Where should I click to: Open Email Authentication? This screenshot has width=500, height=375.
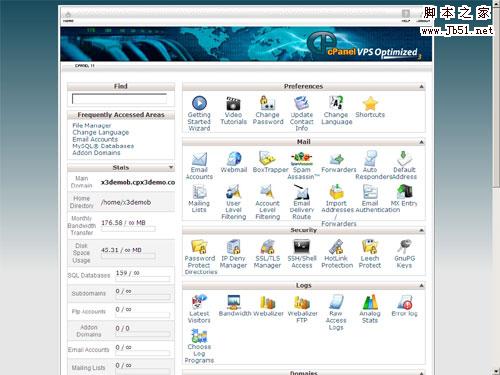click(x=370, y=192)
